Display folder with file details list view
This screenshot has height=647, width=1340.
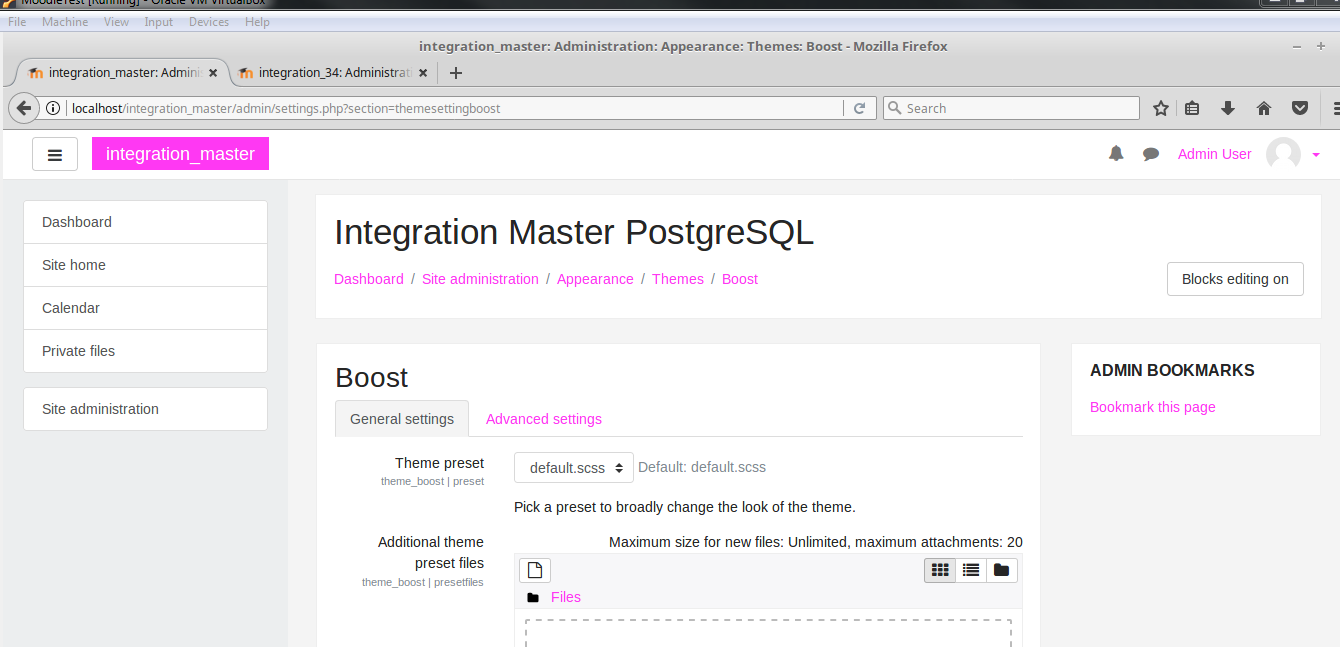pyautogui.click(x=971, y=570)
